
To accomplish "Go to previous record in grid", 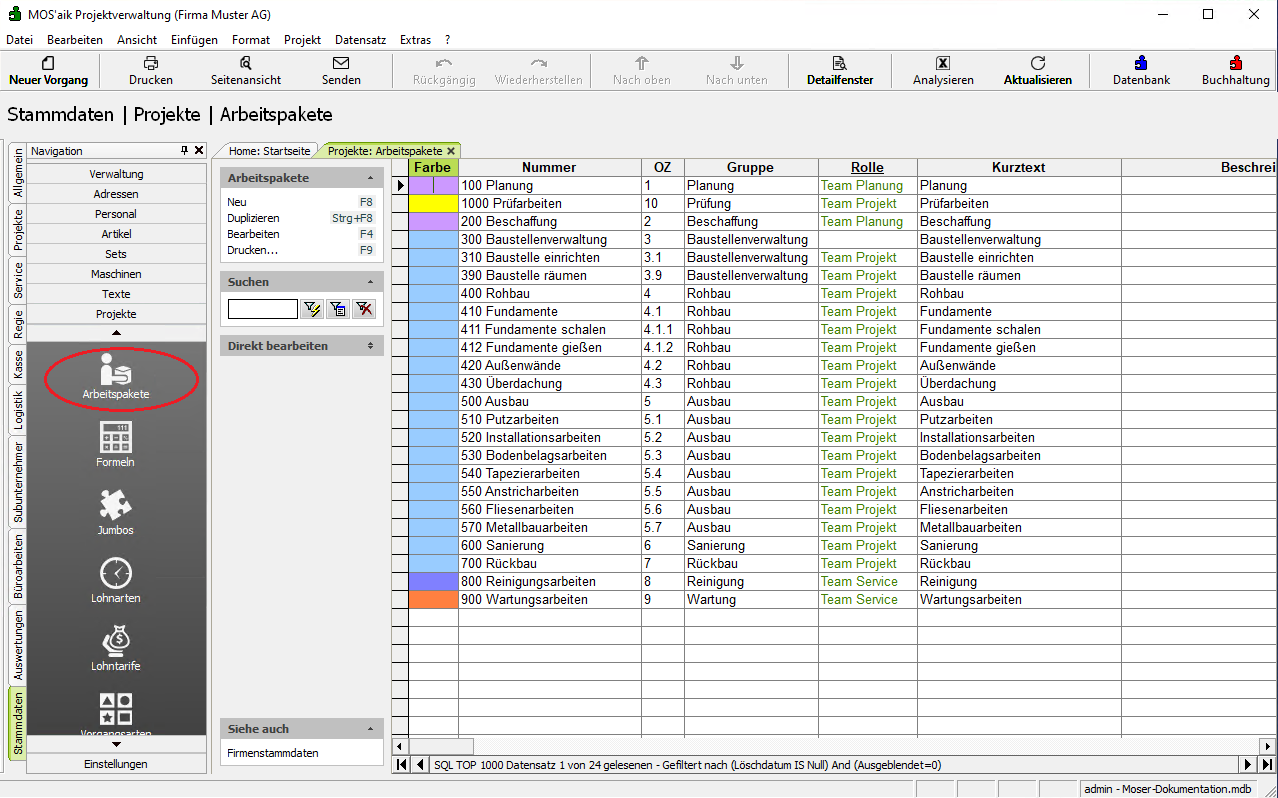I will click(419, 765).
